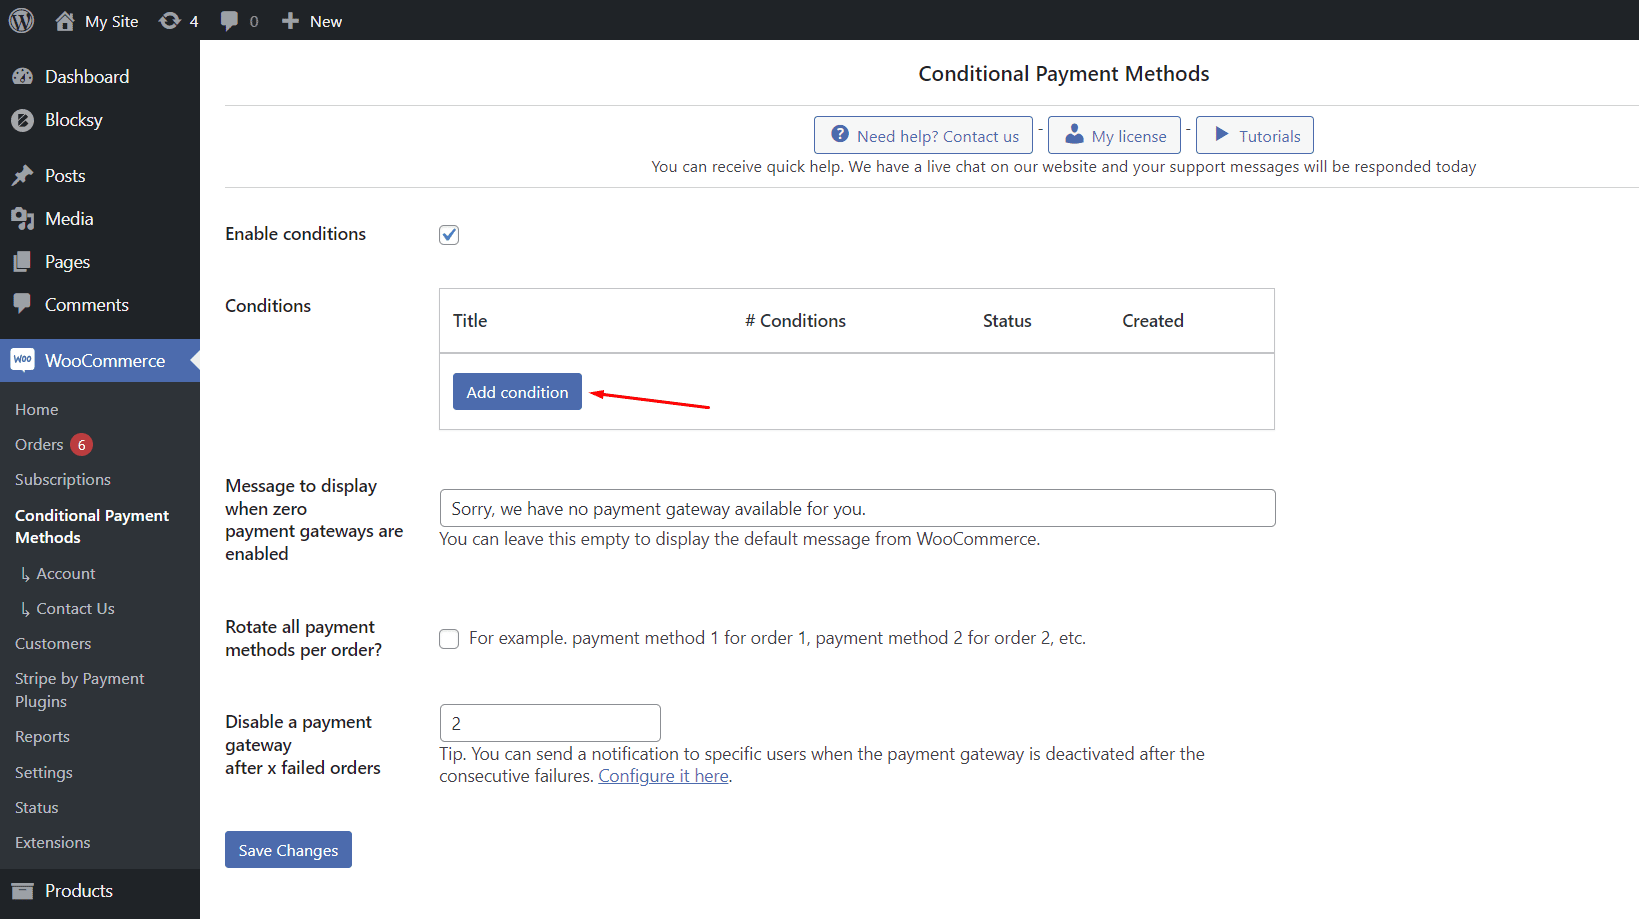Click the Products archive icon
The image size is (1639, 919).
pyautogui.click(x=22, y=891)
